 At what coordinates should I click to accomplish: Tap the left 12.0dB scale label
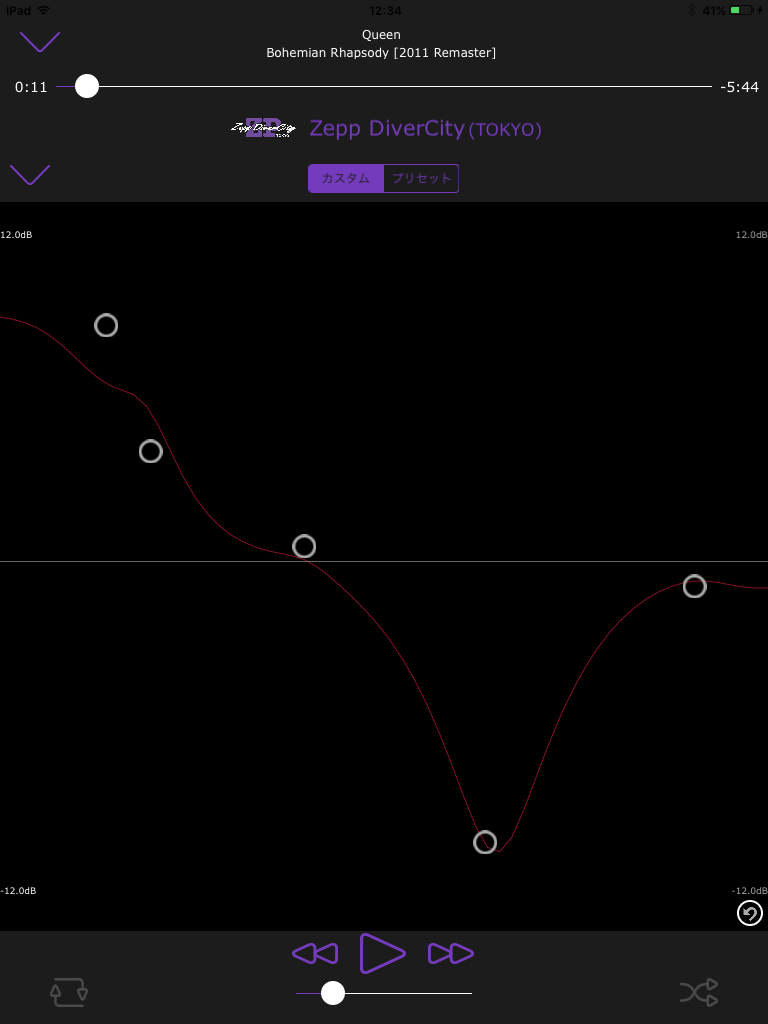pos(16,235)
